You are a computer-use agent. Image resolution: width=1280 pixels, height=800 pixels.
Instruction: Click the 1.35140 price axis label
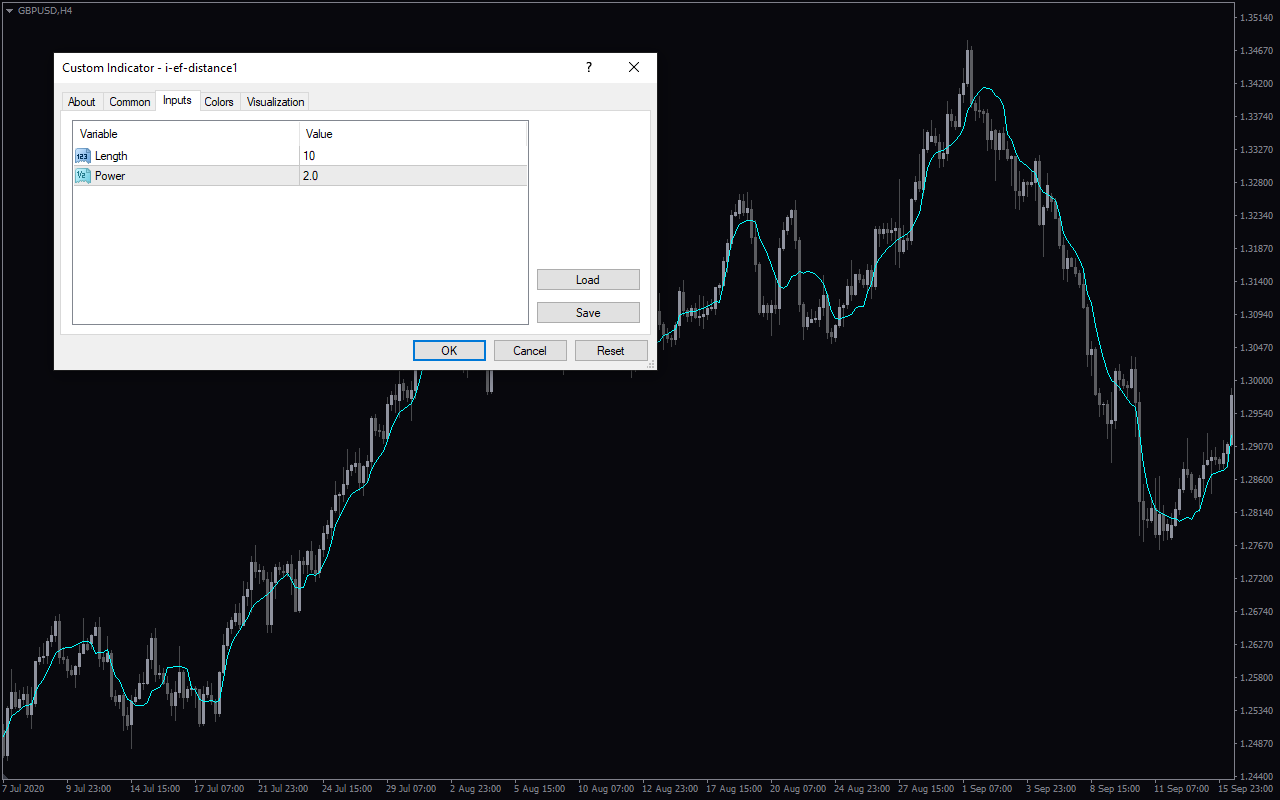click(1255, 18)
